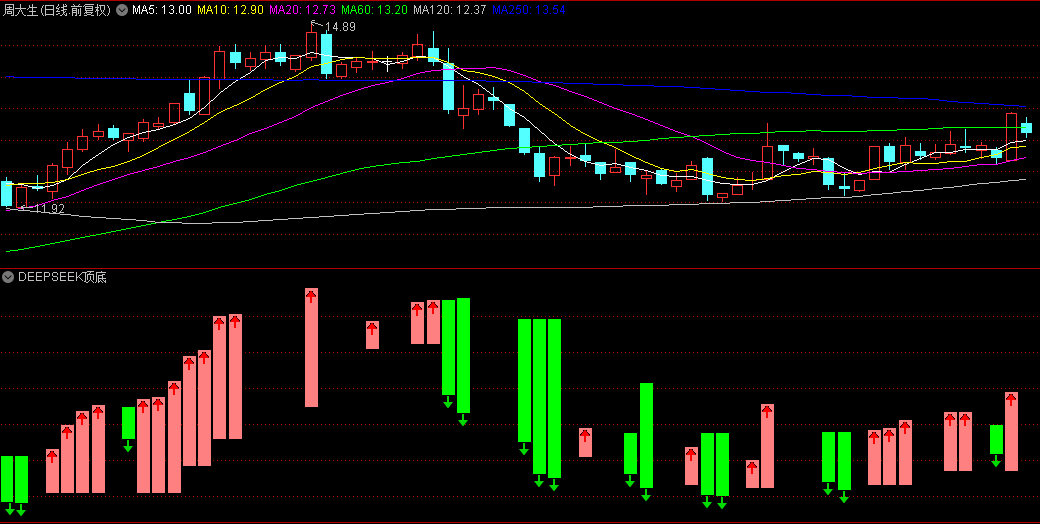Select the MA250: 13.54 indicator label

tap(529, 10)
